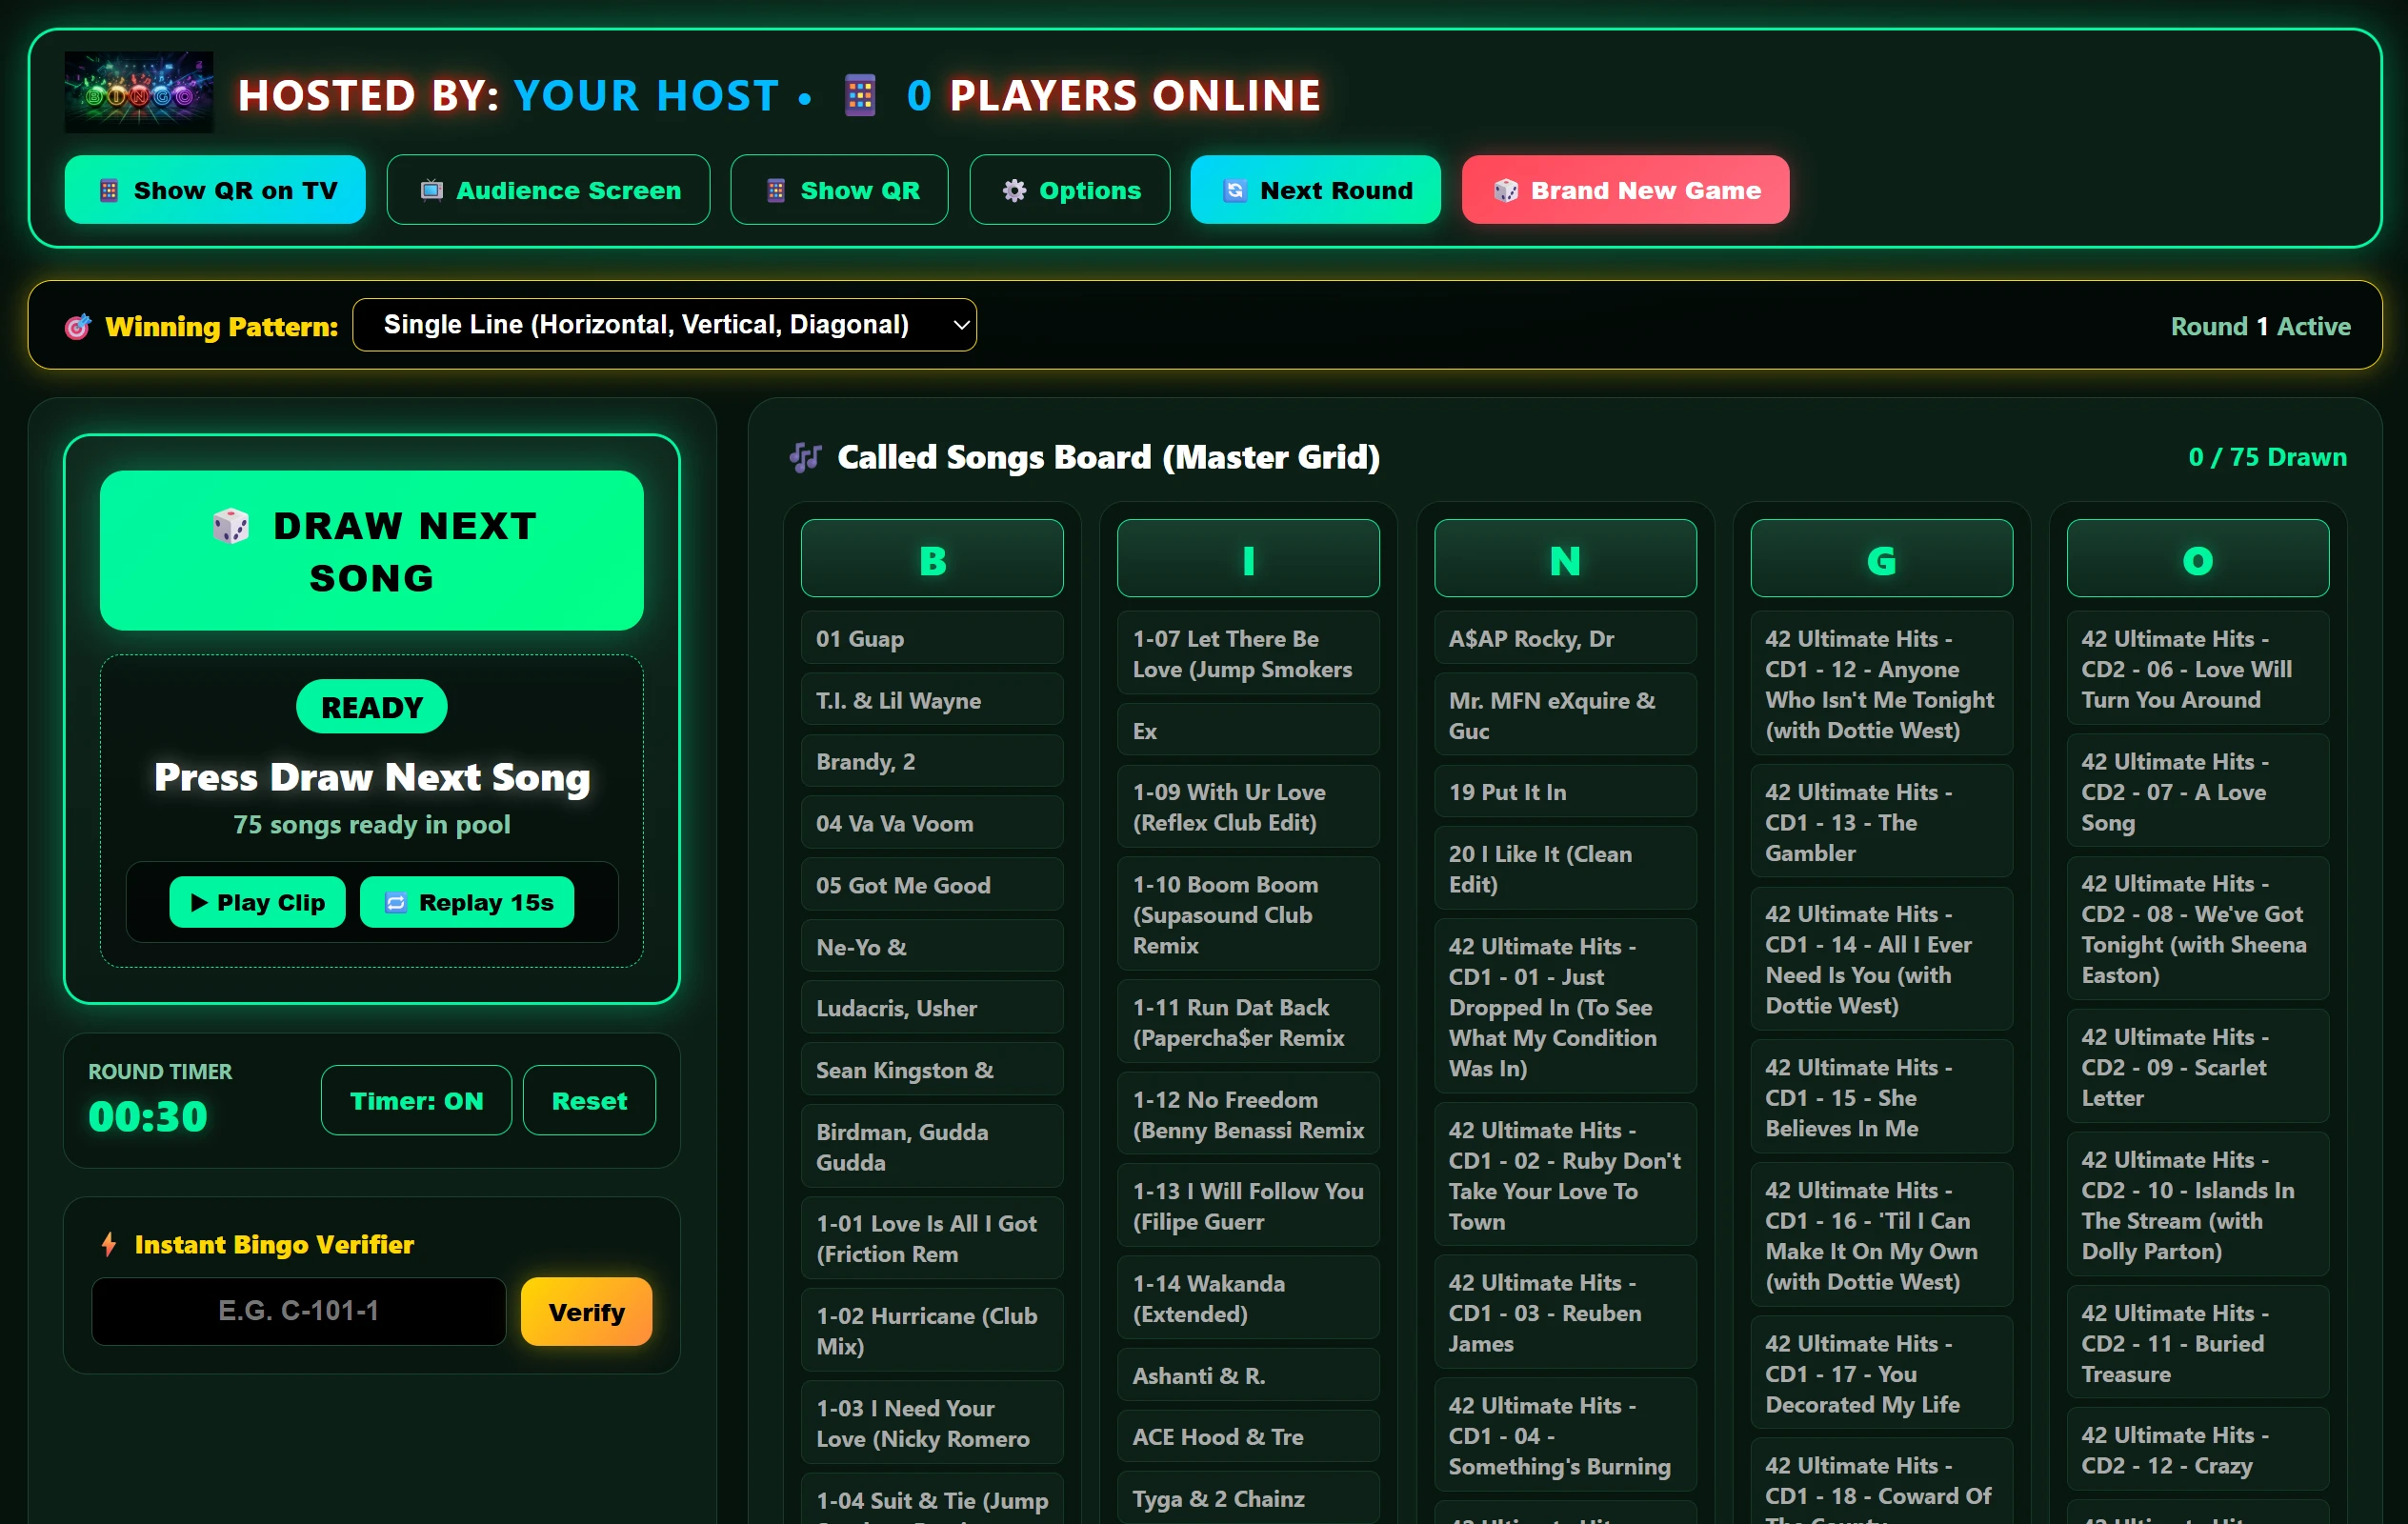Click 'CD2 - 07 - A Love Song' cell
This screenshot has height=1524, width=2408.
pos(2197,792)
